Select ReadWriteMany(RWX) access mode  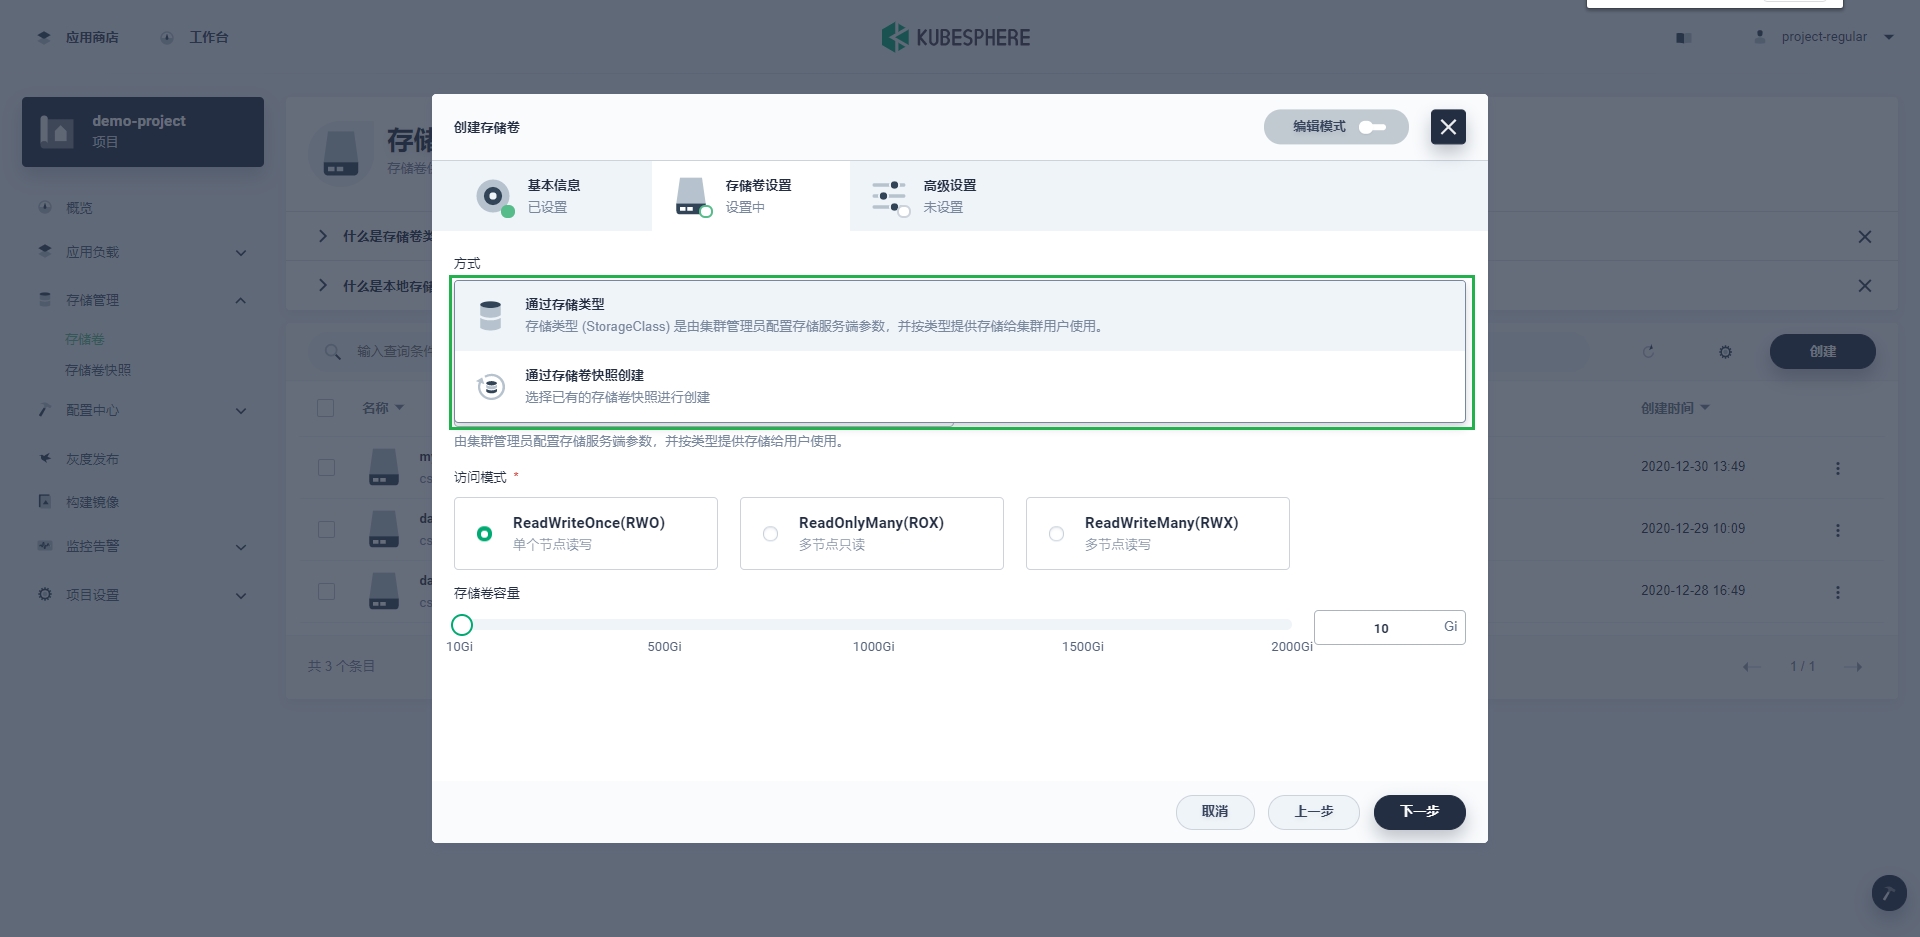point(1158,533)
